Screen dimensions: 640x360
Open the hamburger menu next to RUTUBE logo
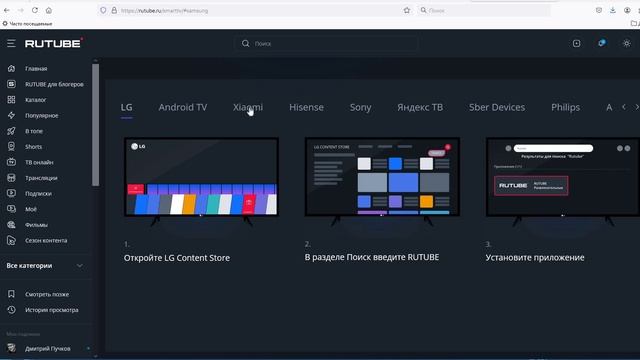pos(11,43)
